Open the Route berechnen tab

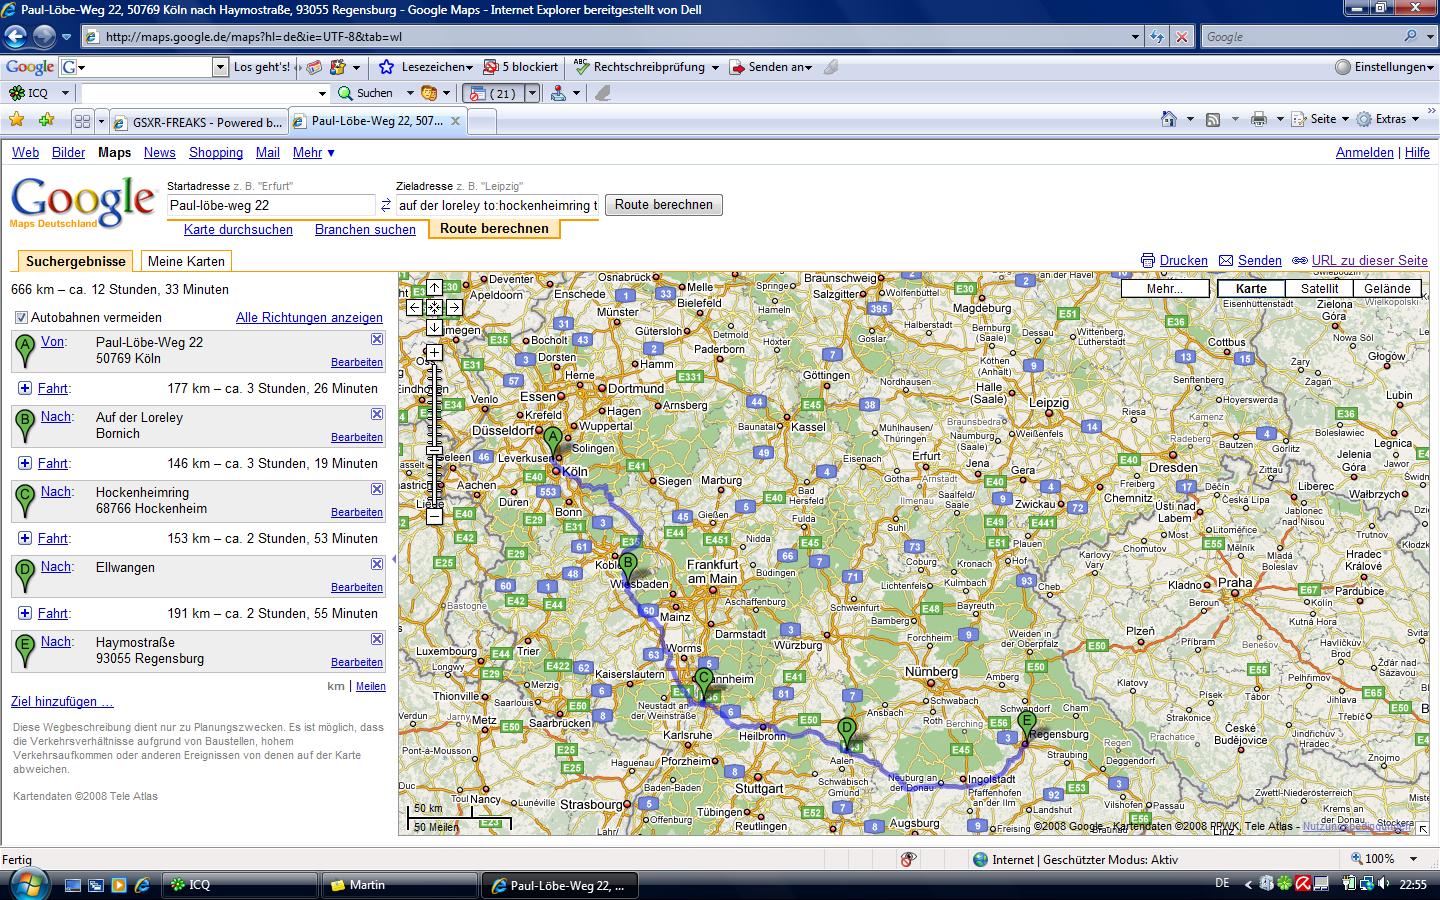click(494, 229)
